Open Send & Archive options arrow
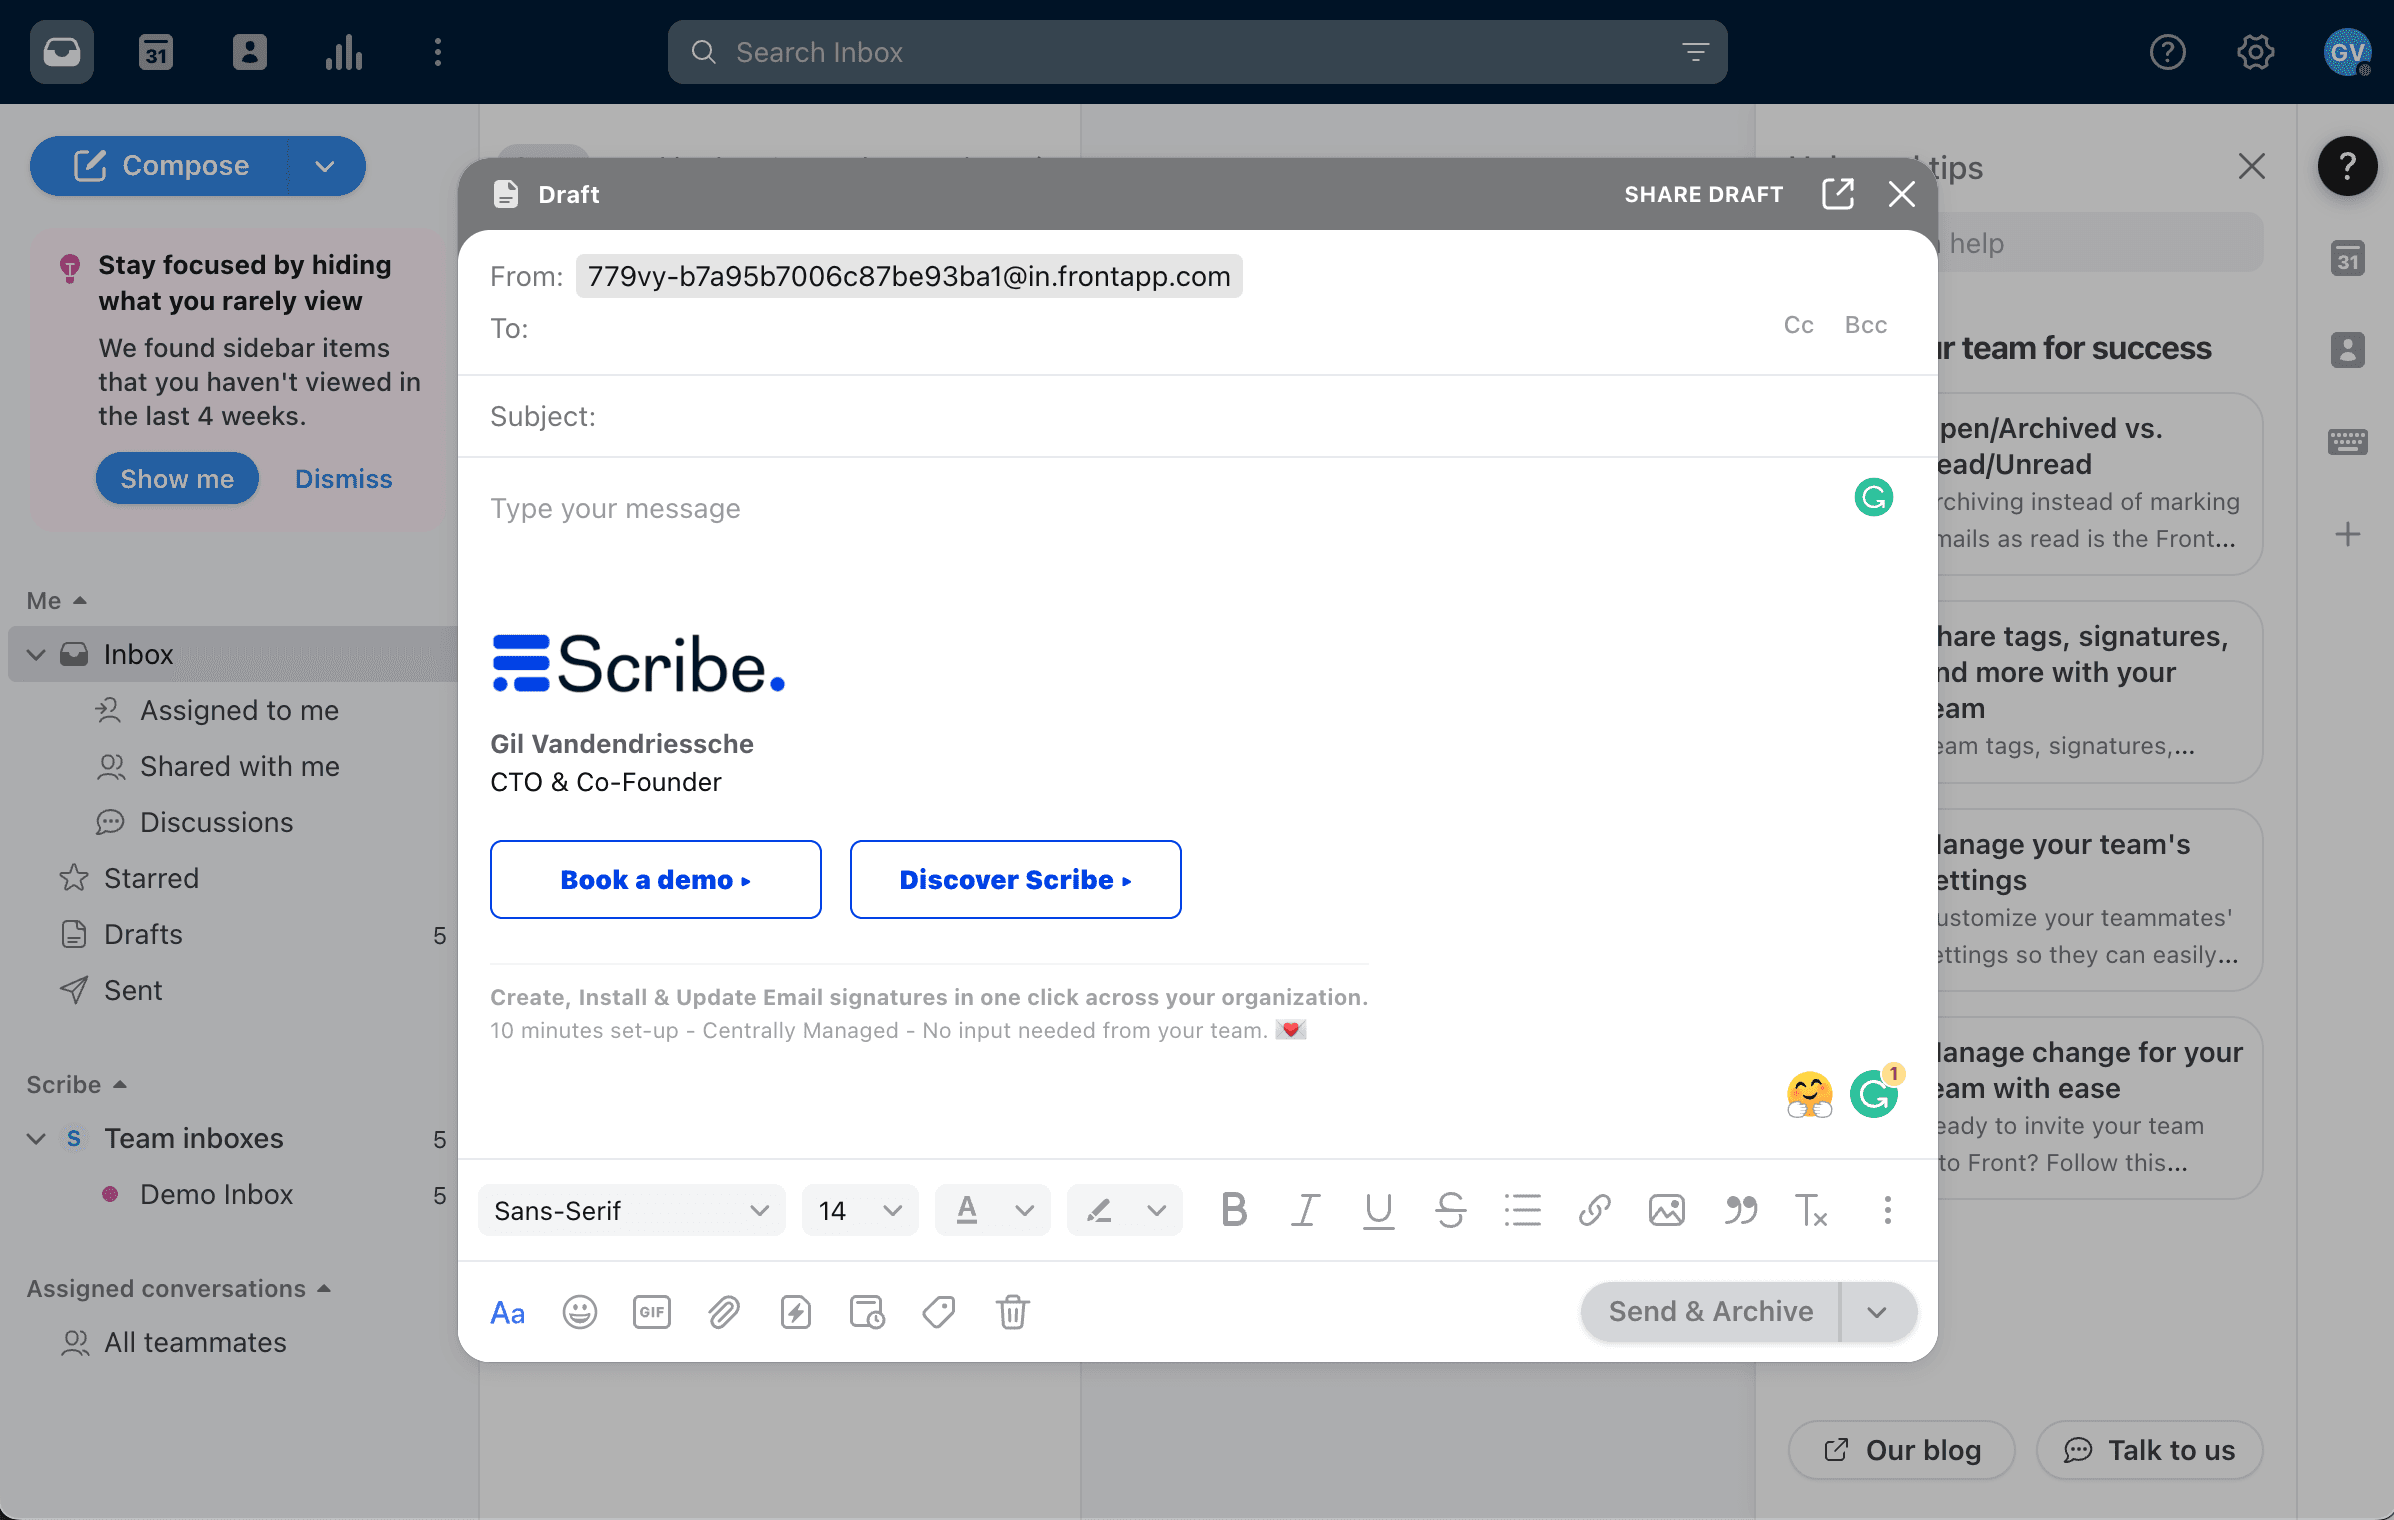 pos(1877,1312)
